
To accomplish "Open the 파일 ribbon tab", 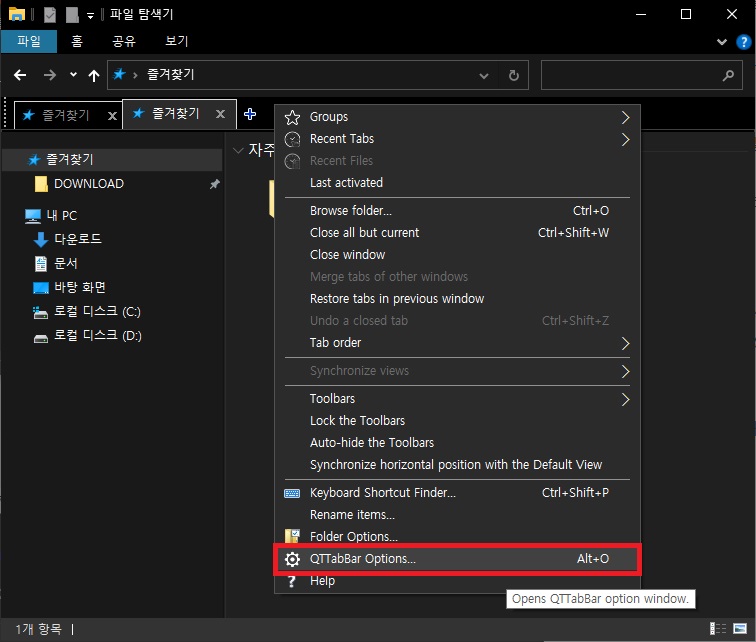I will [x=29, y=41].
